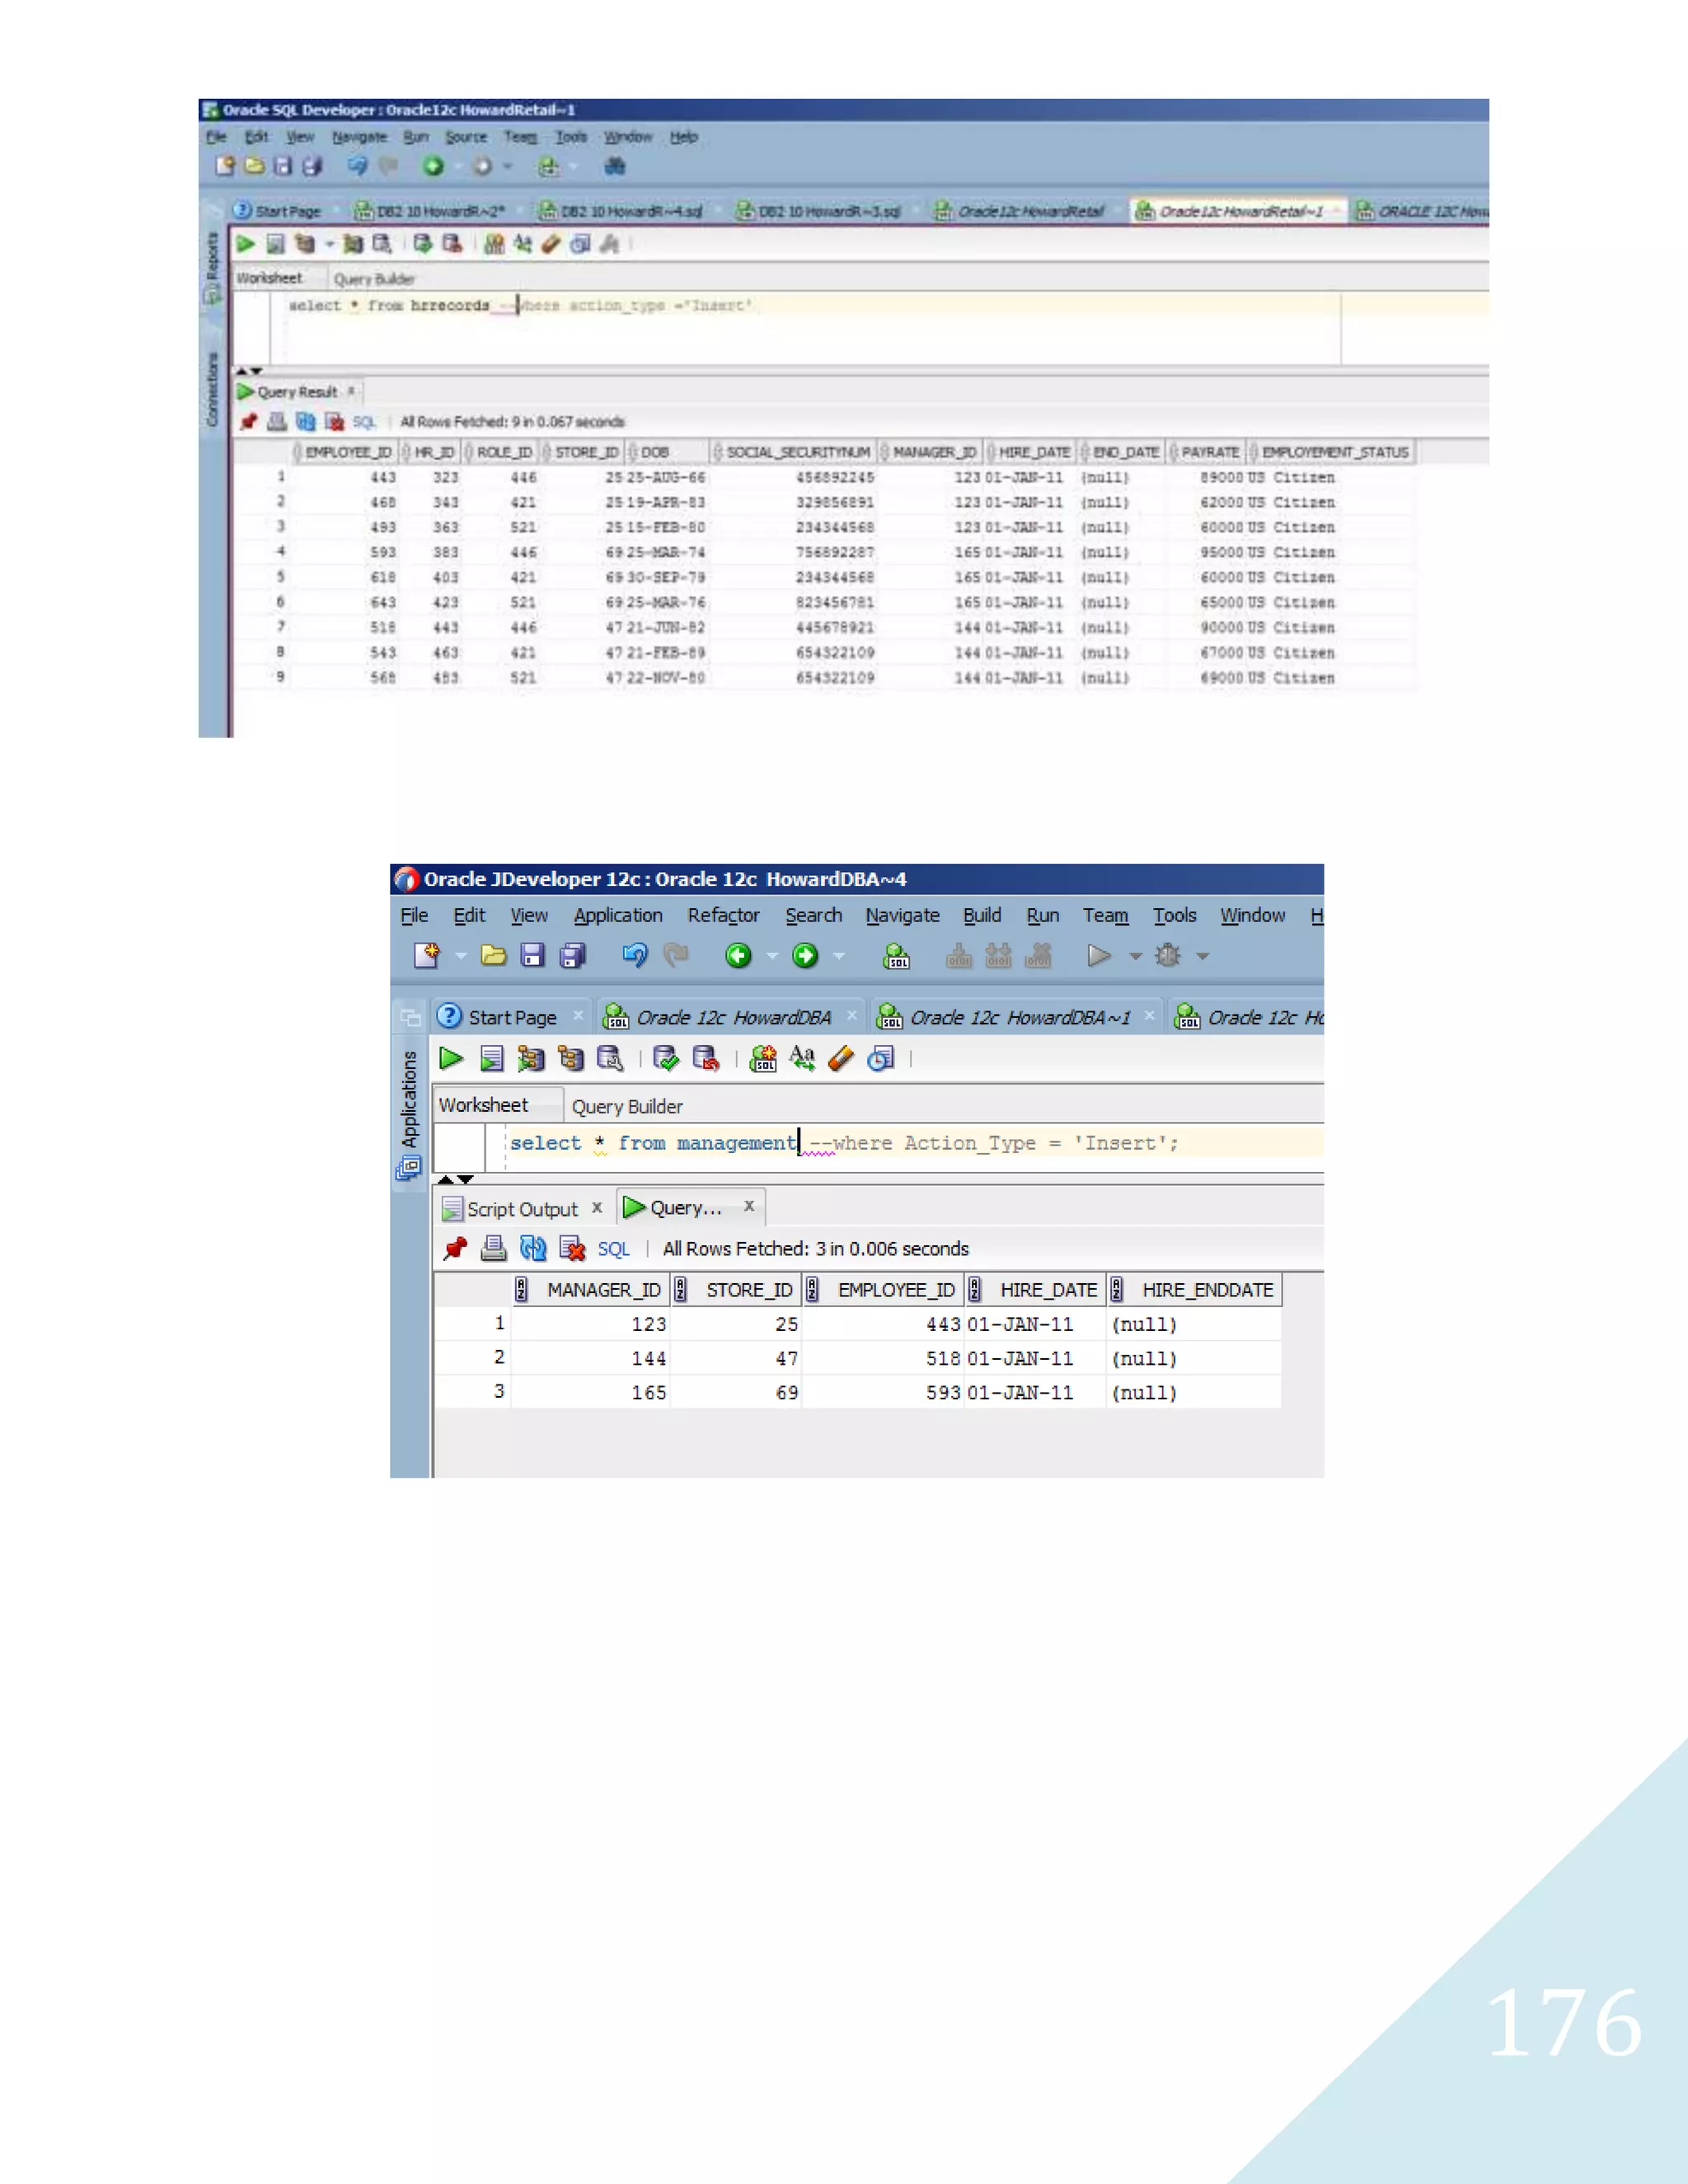Screen dimensions: 1688x2184
Task: Open dropdown arrow beside JDeveloper Back button
Action: [x=772, y=956]
